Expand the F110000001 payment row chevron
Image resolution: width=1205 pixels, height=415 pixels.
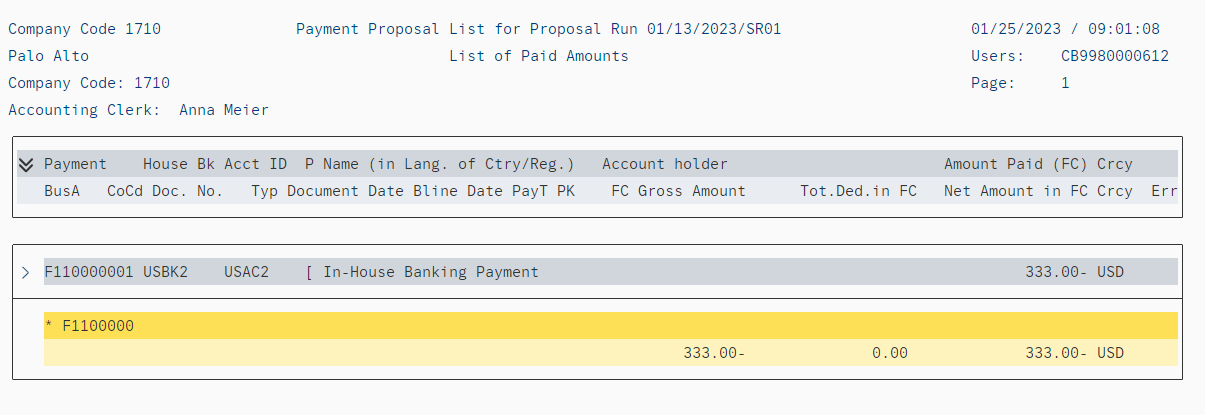coord(26,272)
